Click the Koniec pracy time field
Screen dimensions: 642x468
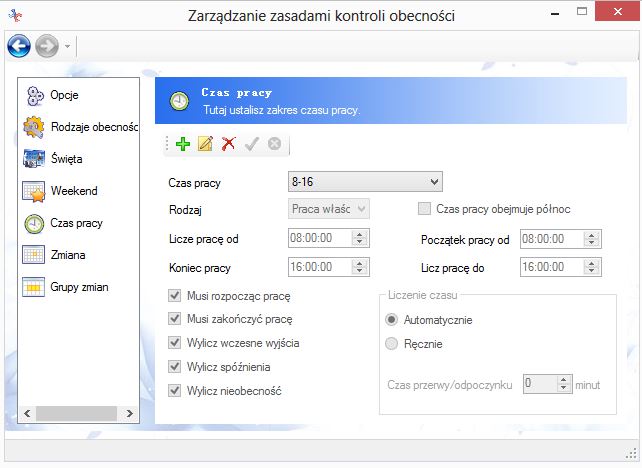pos(320,268)
